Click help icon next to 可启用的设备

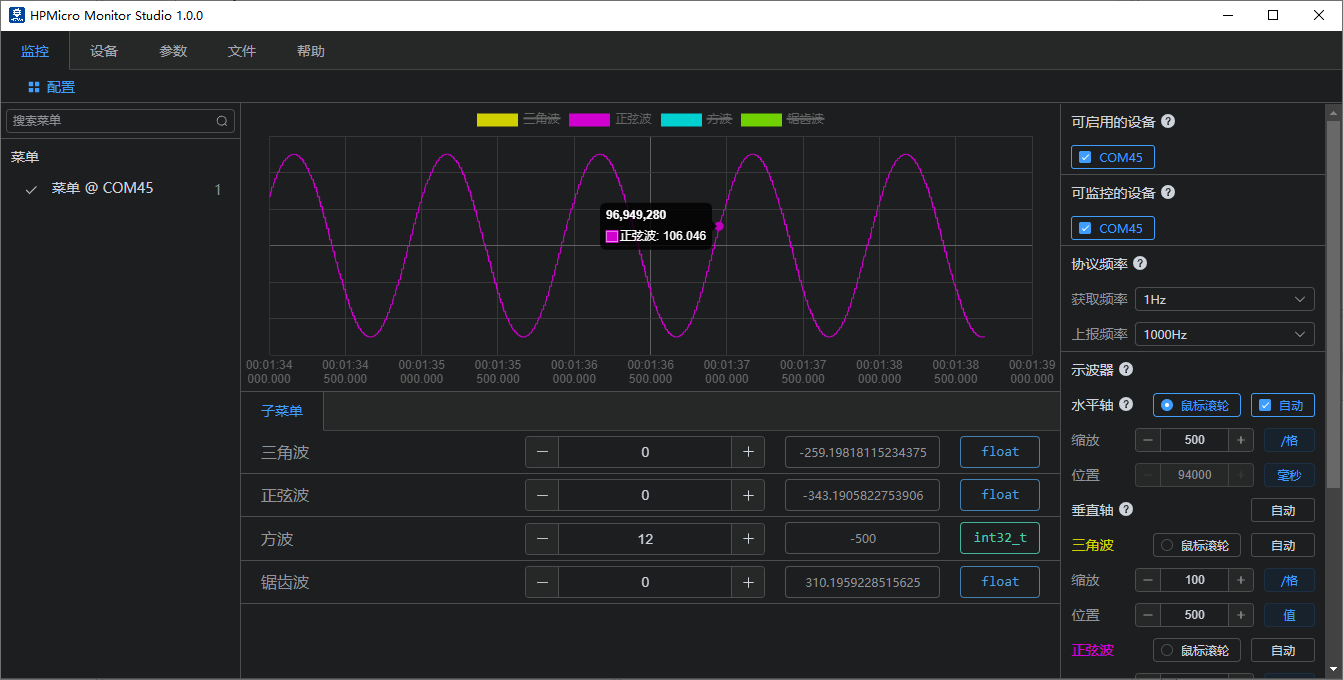click(1168, 121)
